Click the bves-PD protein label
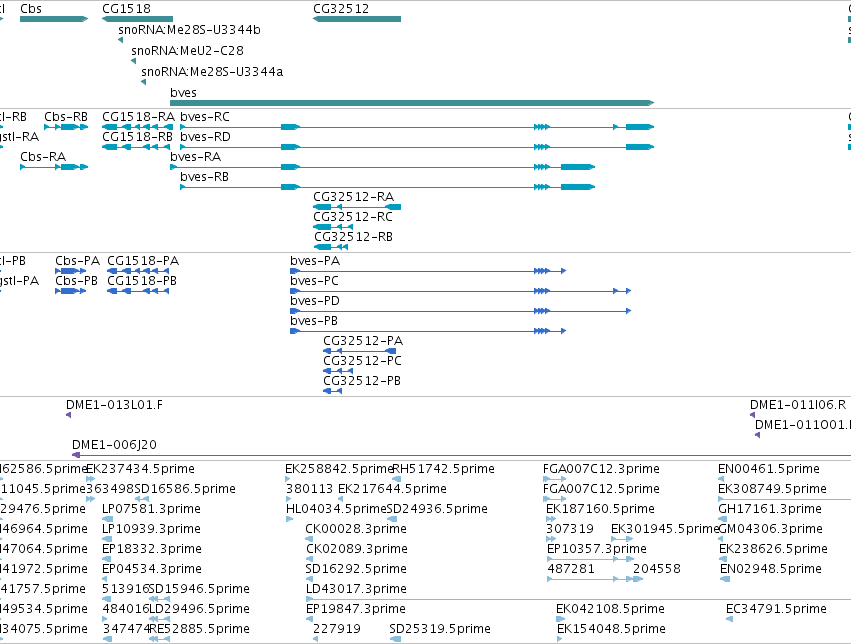The image size is (851, 644). click(315, 301)
